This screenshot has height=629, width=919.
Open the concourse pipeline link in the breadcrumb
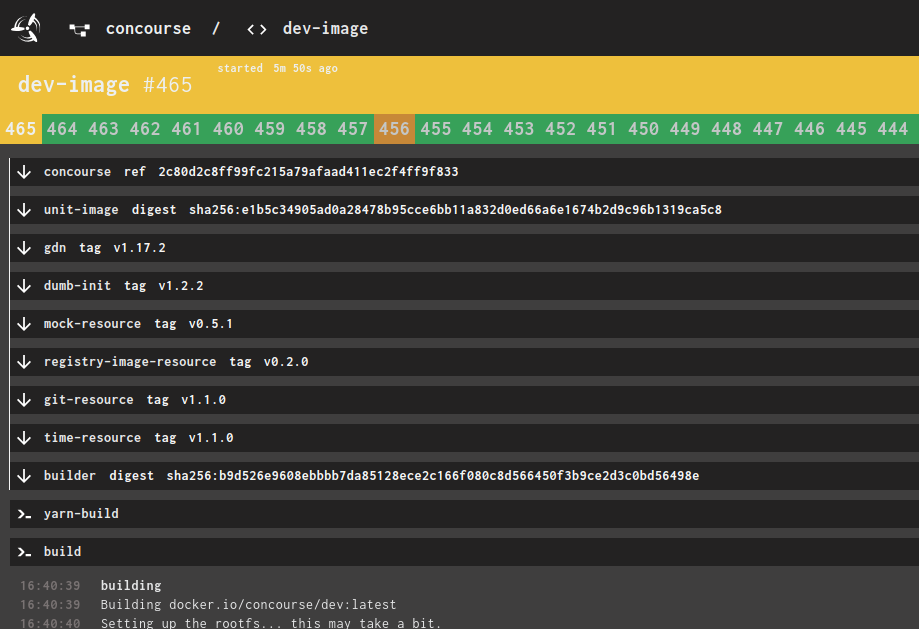pos(148,28)
